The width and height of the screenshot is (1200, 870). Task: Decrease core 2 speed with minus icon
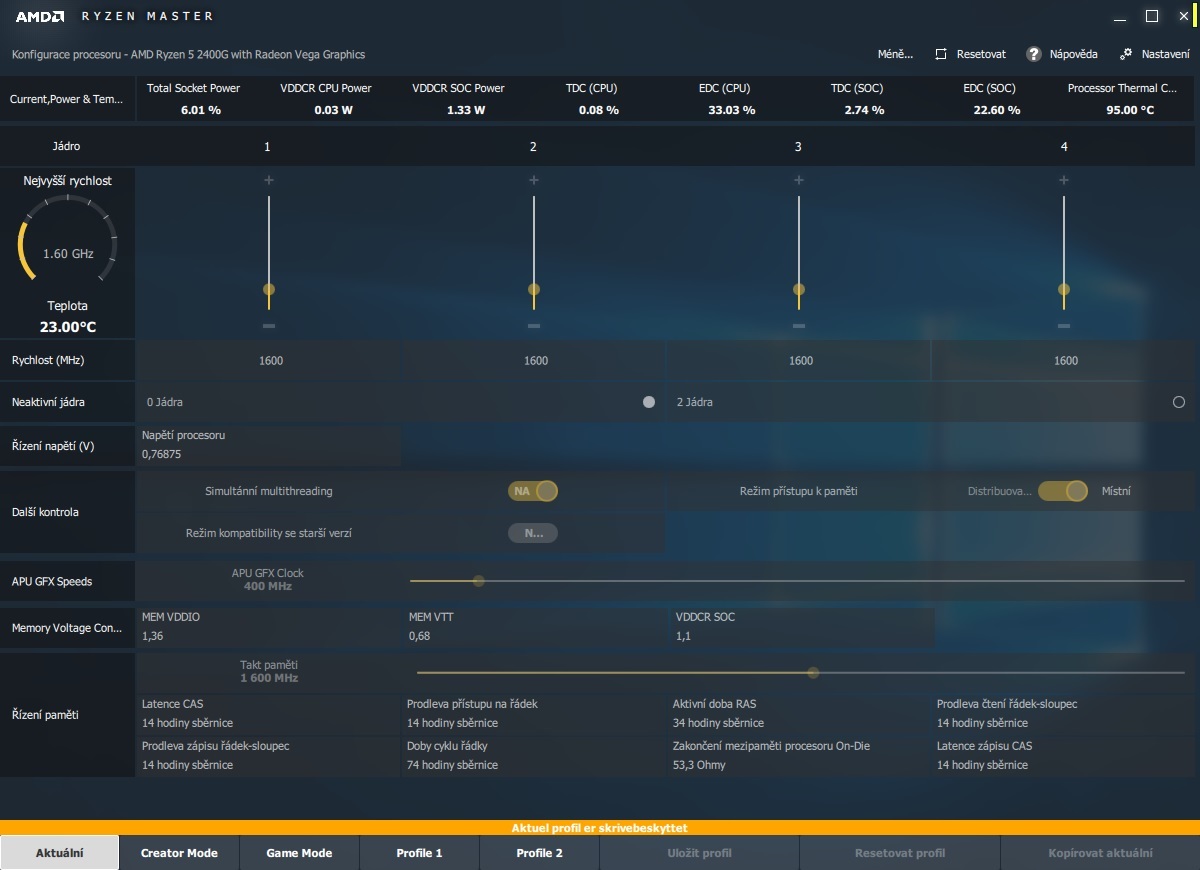533,325
